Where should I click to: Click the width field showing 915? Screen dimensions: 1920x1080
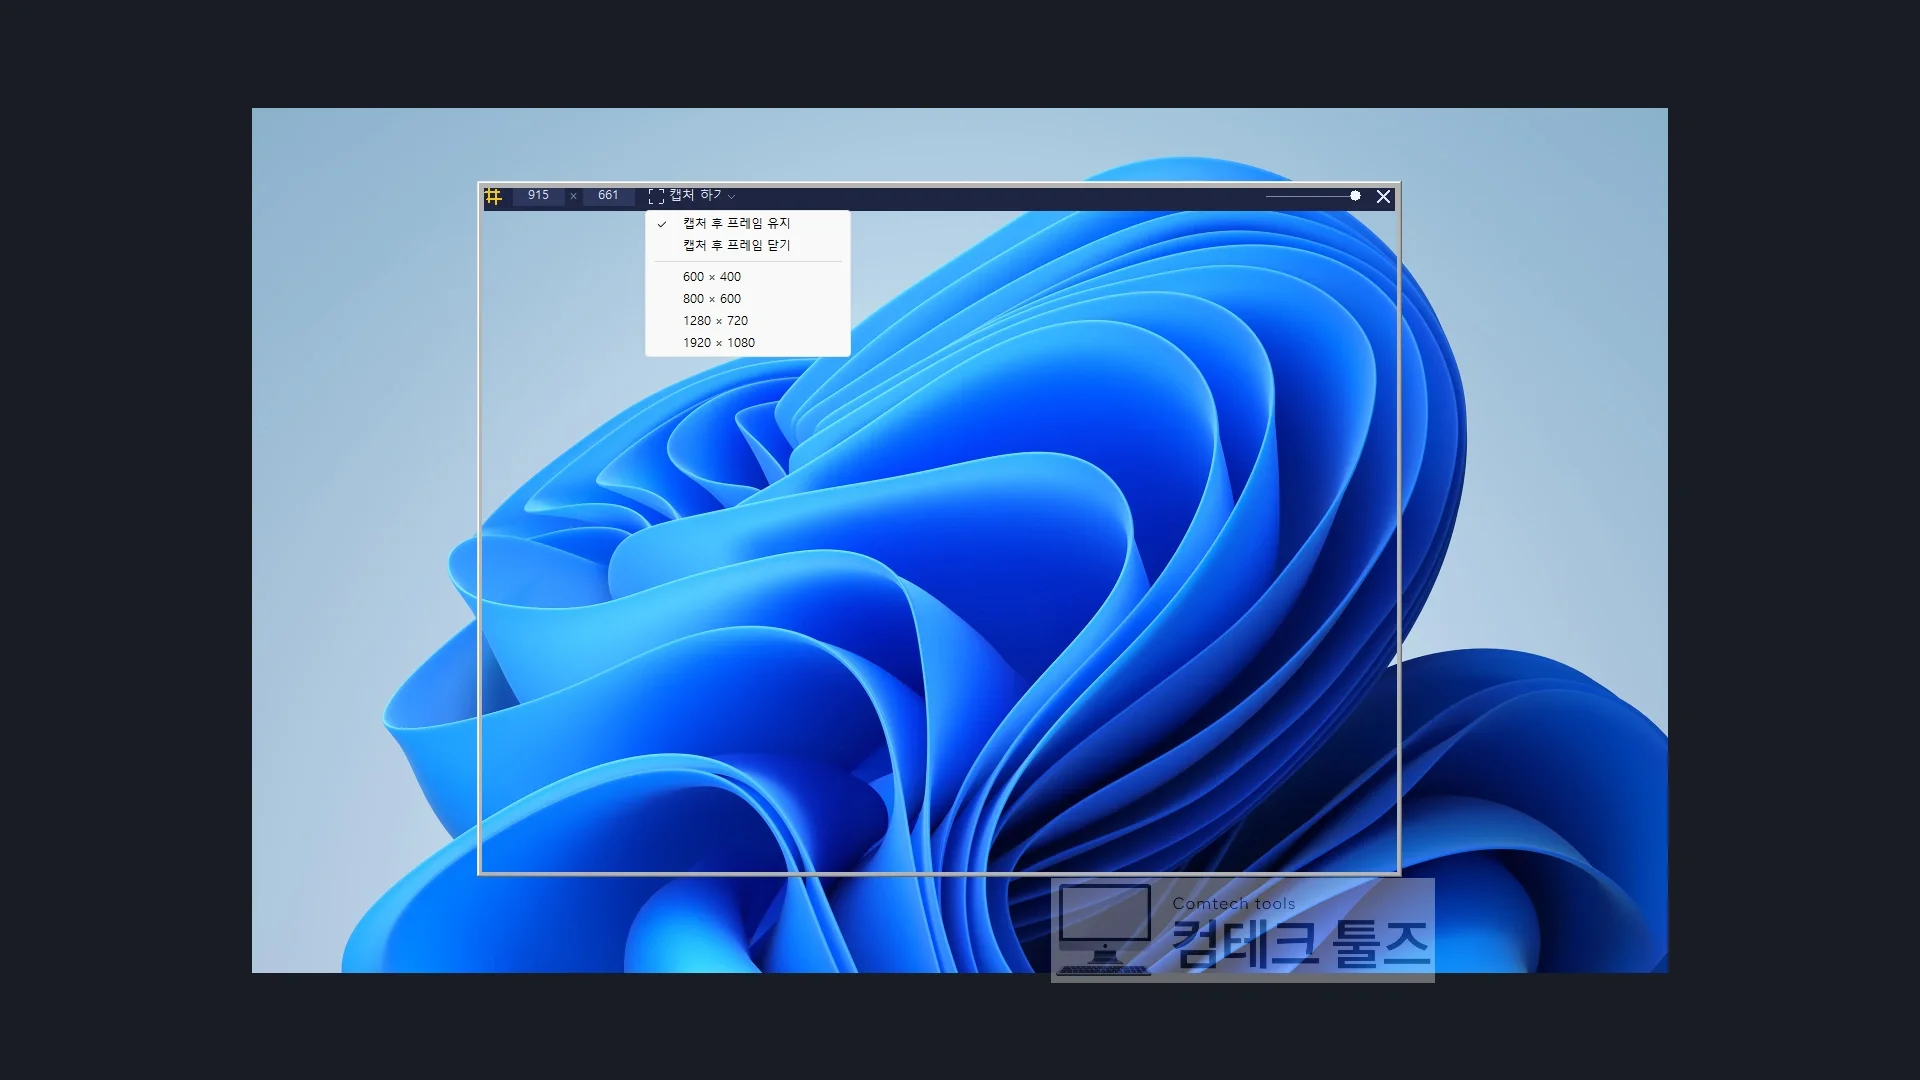tap(538, 196)
